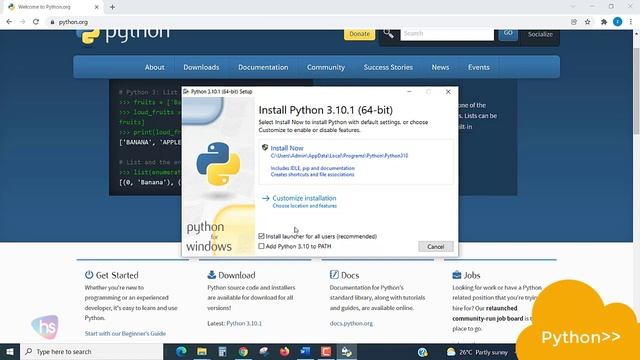Open Chrome extensions puzzle icon
This screenshot has height=360, width=640.
pos(604,22)
